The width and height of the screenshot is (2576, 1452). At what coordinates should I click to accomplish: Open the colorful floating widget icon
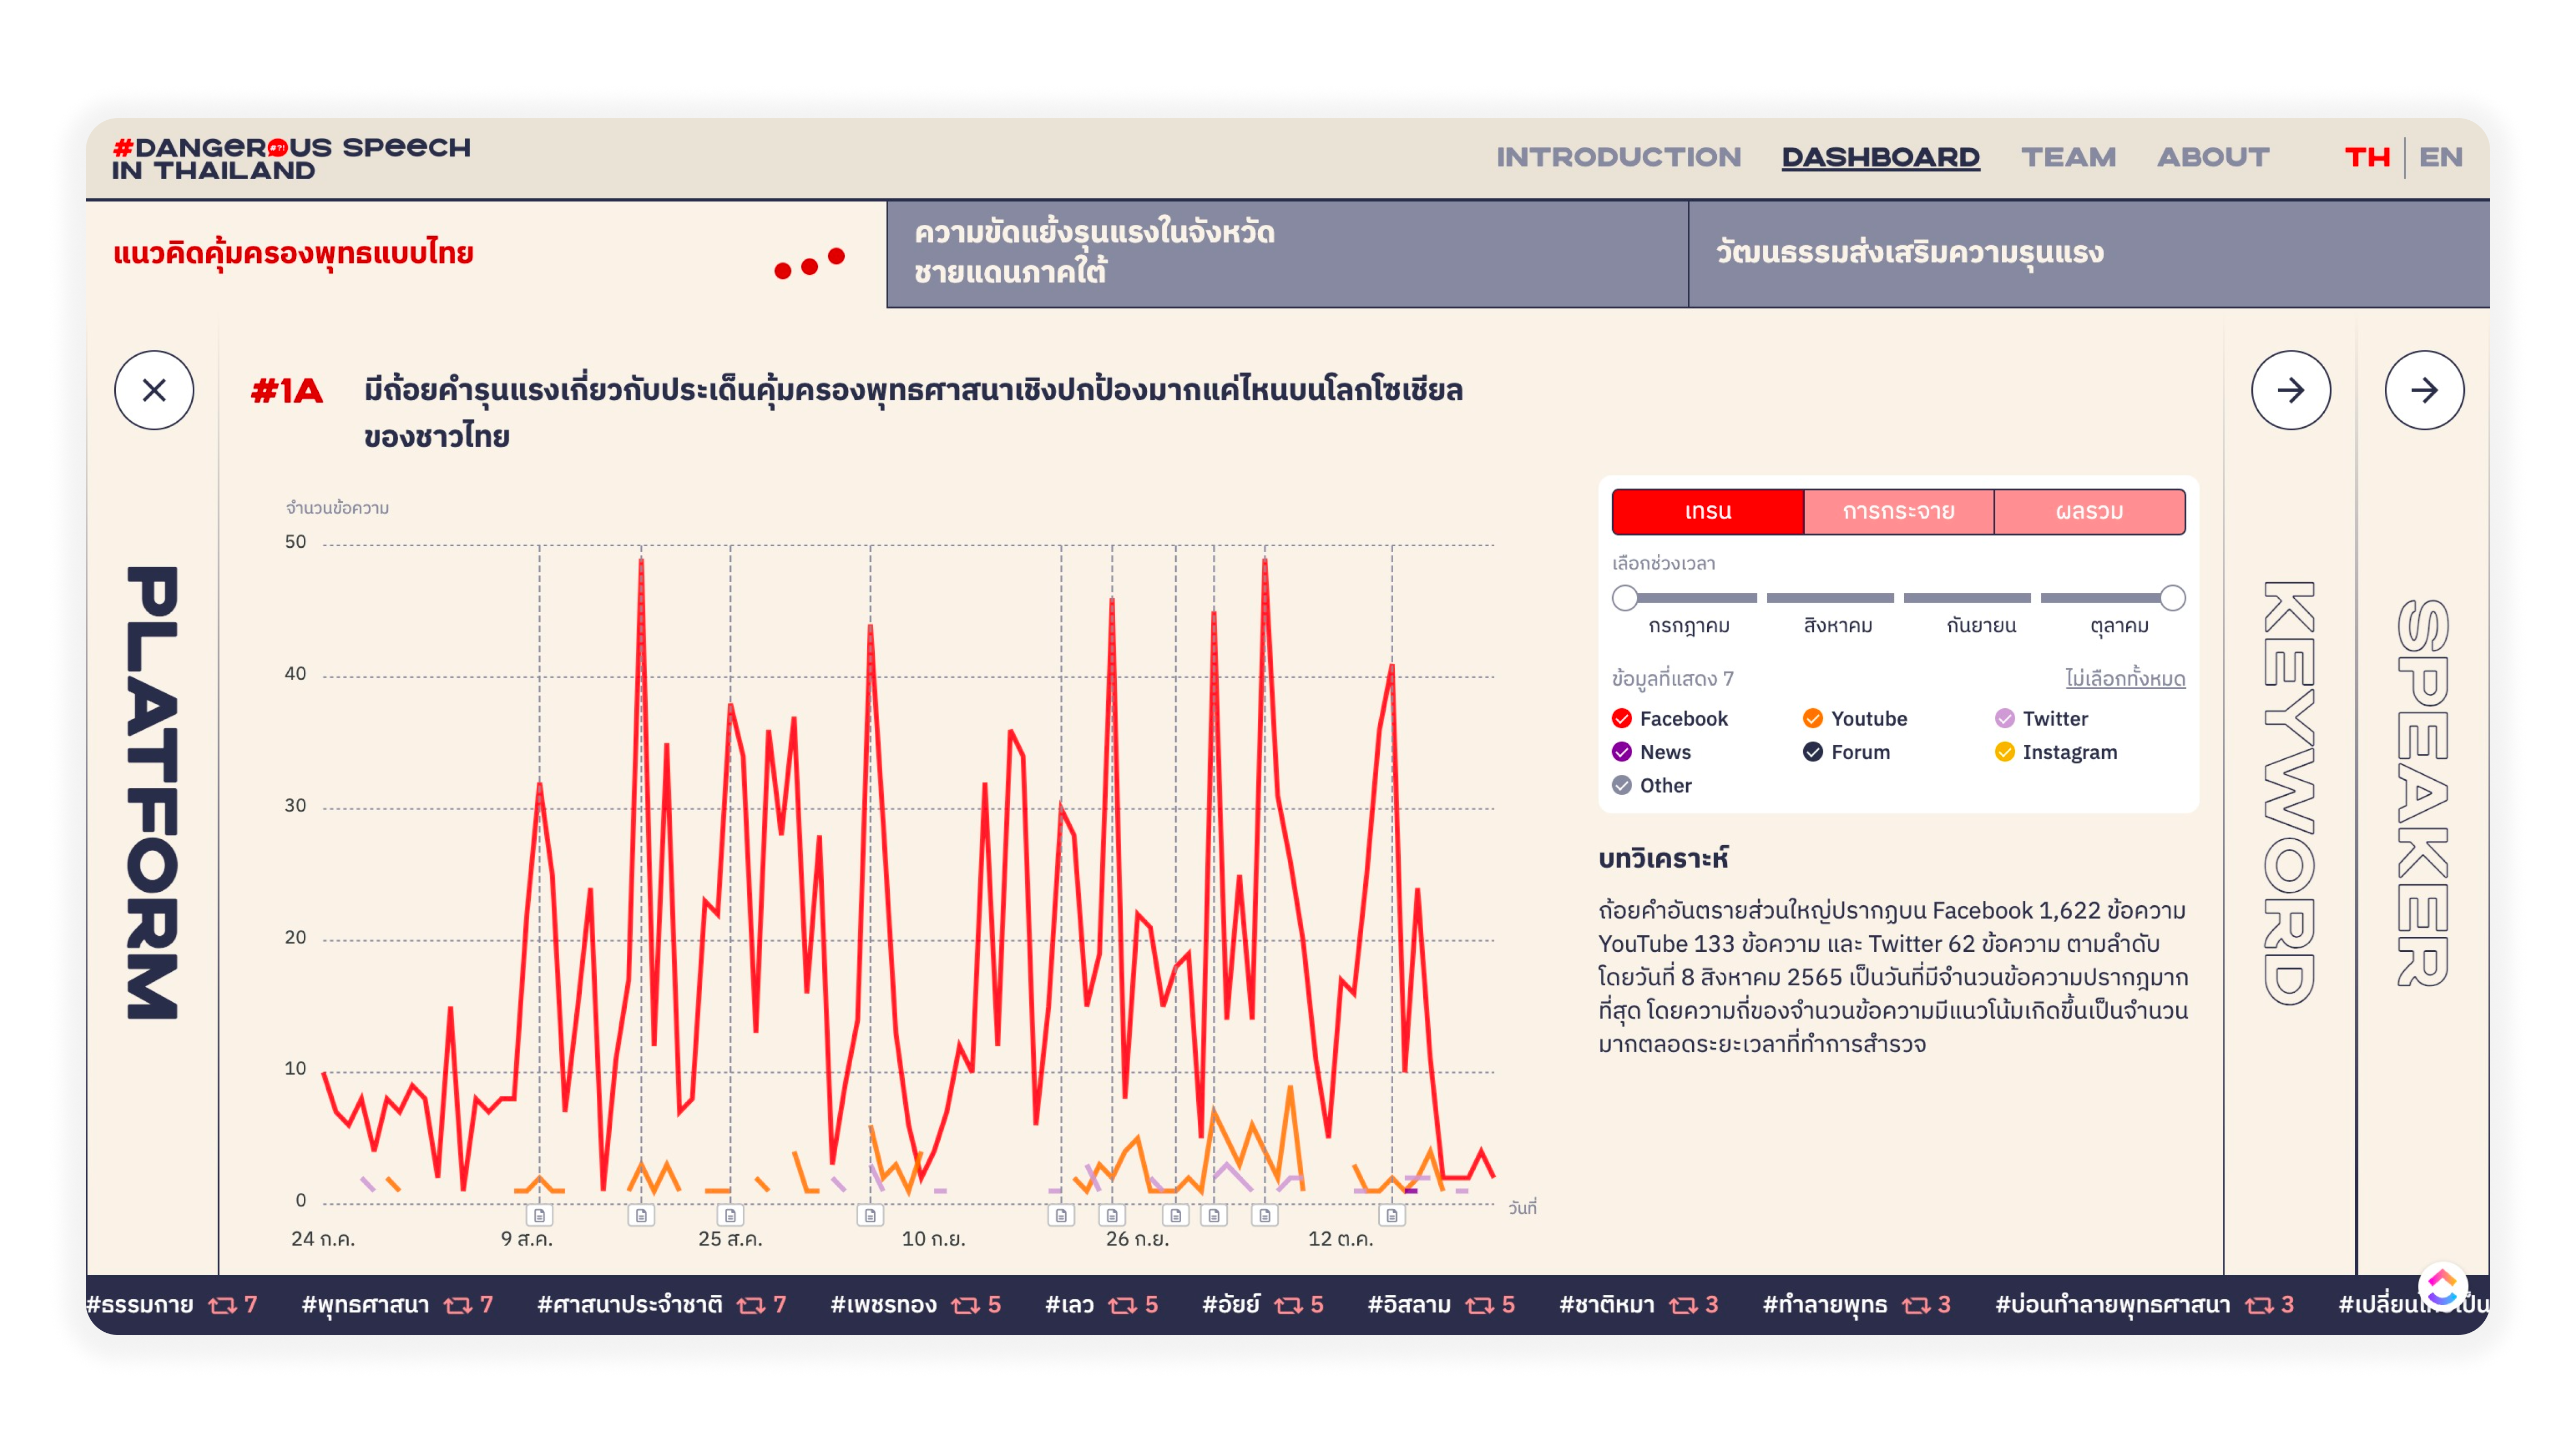point(2442,1286)
